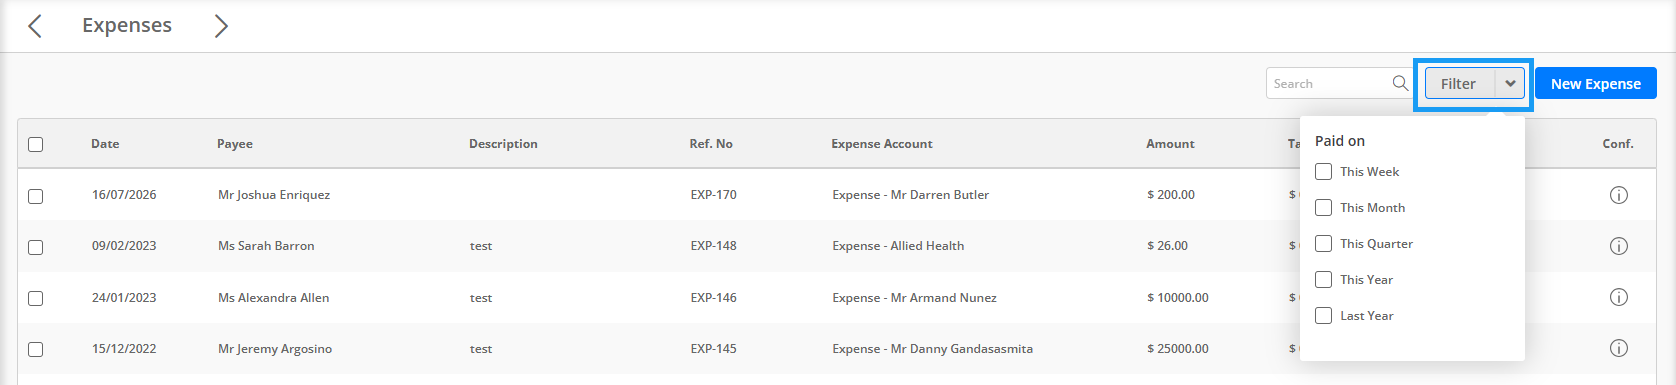Sort by the Date column header
The width and height of the screenshot is (1676, 385).
pyautogui.click(x=105, y=144)
